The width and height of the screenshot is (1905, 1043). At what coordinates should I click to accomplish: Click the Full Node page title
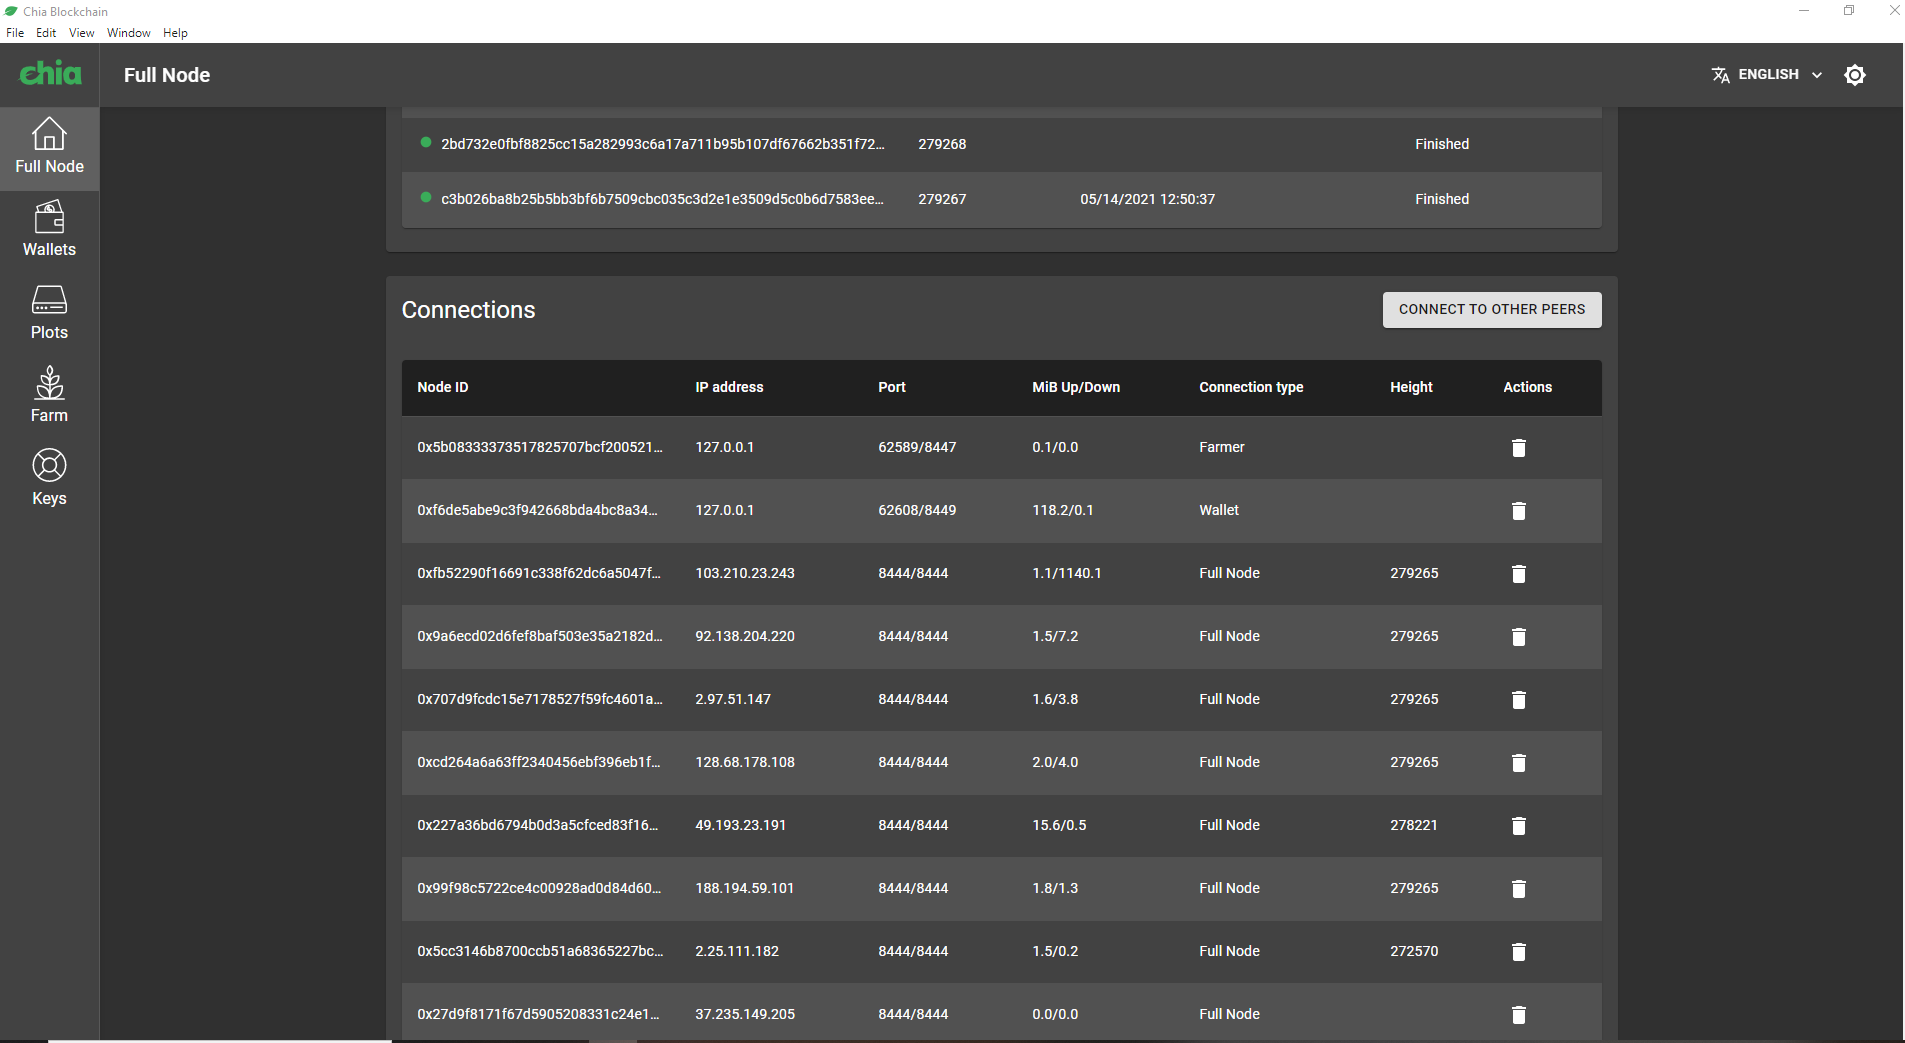click(167, 75)
